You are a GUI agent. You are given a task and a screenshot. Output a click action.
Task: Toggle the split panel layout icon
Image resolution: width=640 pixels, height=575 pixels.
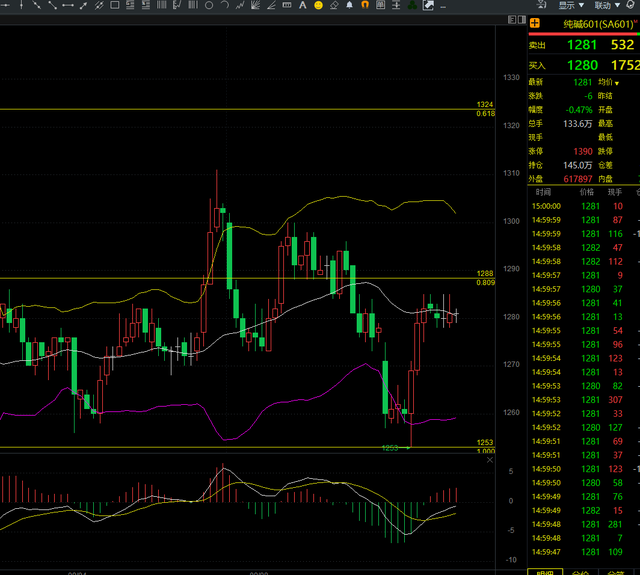click(x=522, y=20)
